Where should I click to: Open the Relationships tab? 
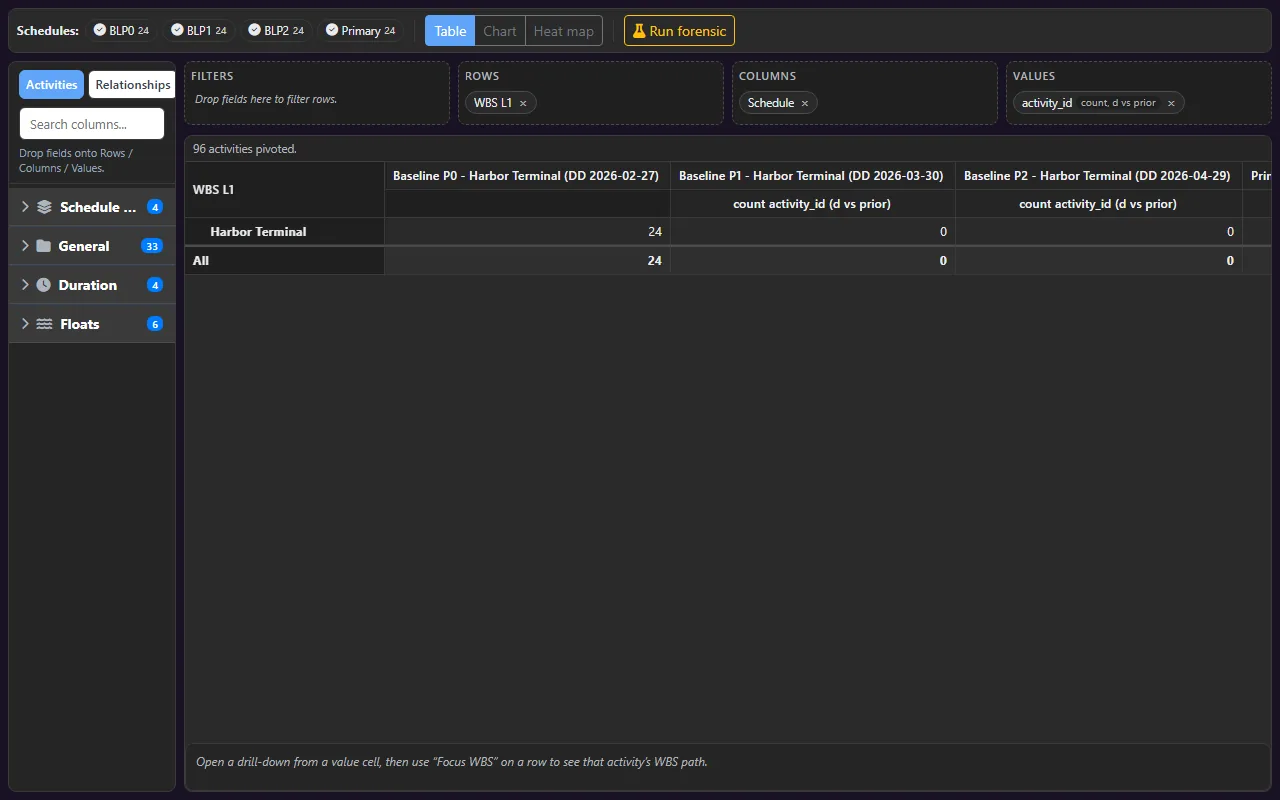tap(132, 85)
